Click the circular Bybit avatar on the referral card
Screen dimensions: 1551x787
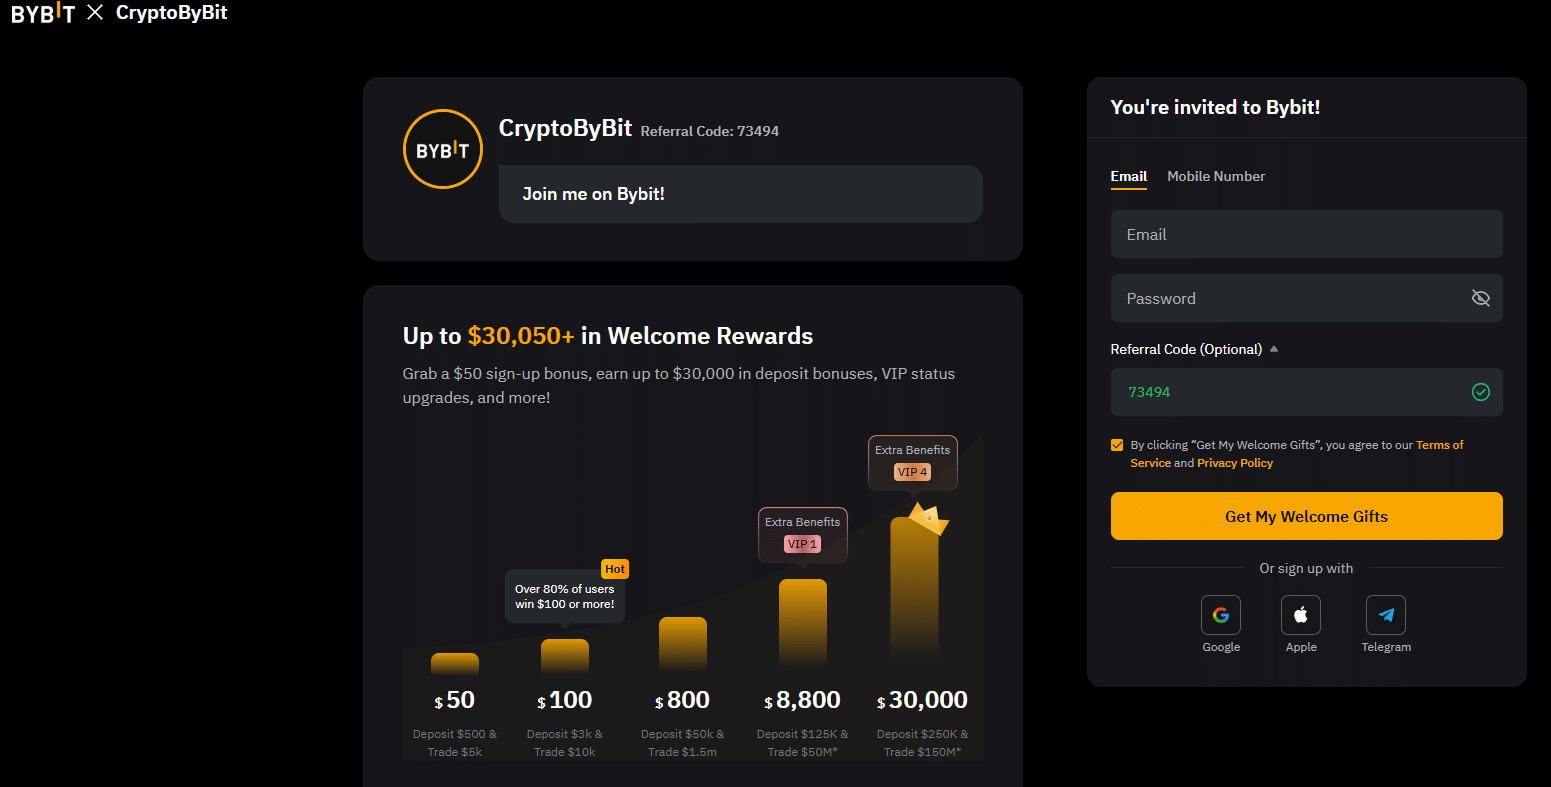443,148
